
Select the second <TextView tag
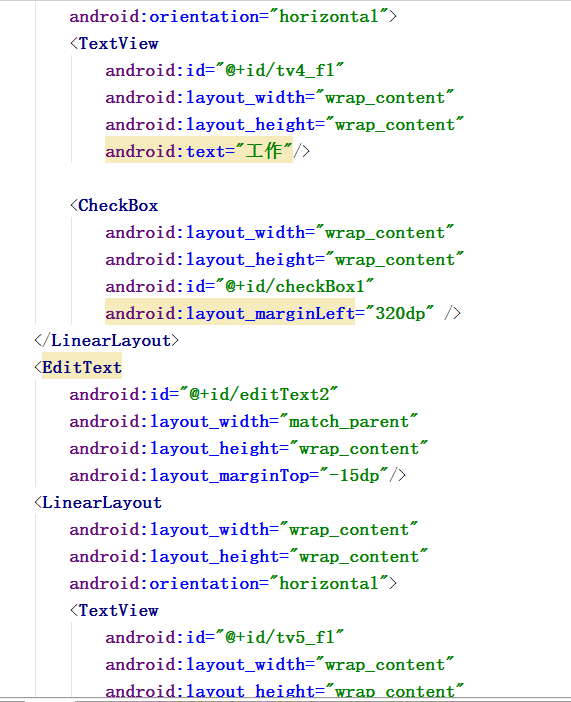pyautogui.click(x=114, y=611)
